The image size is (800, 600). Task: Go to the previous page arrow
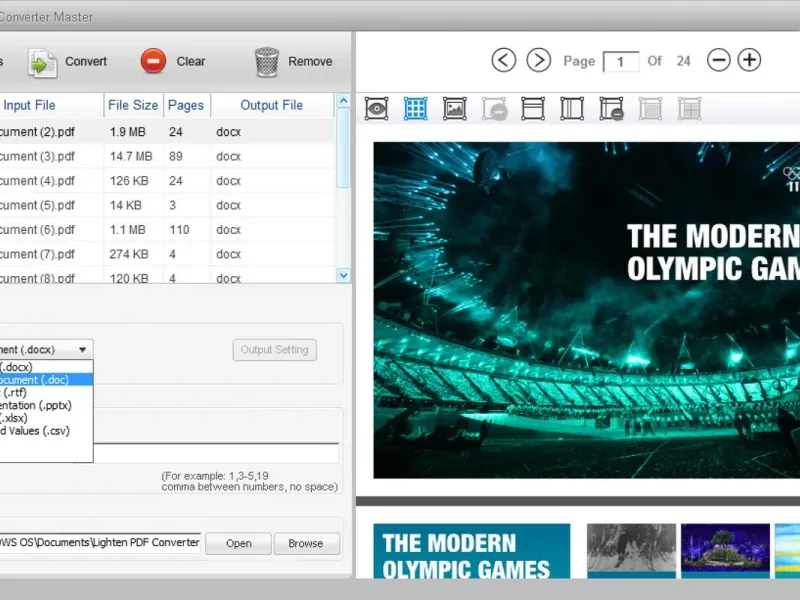pyautogui.click(x=504, y=60)
